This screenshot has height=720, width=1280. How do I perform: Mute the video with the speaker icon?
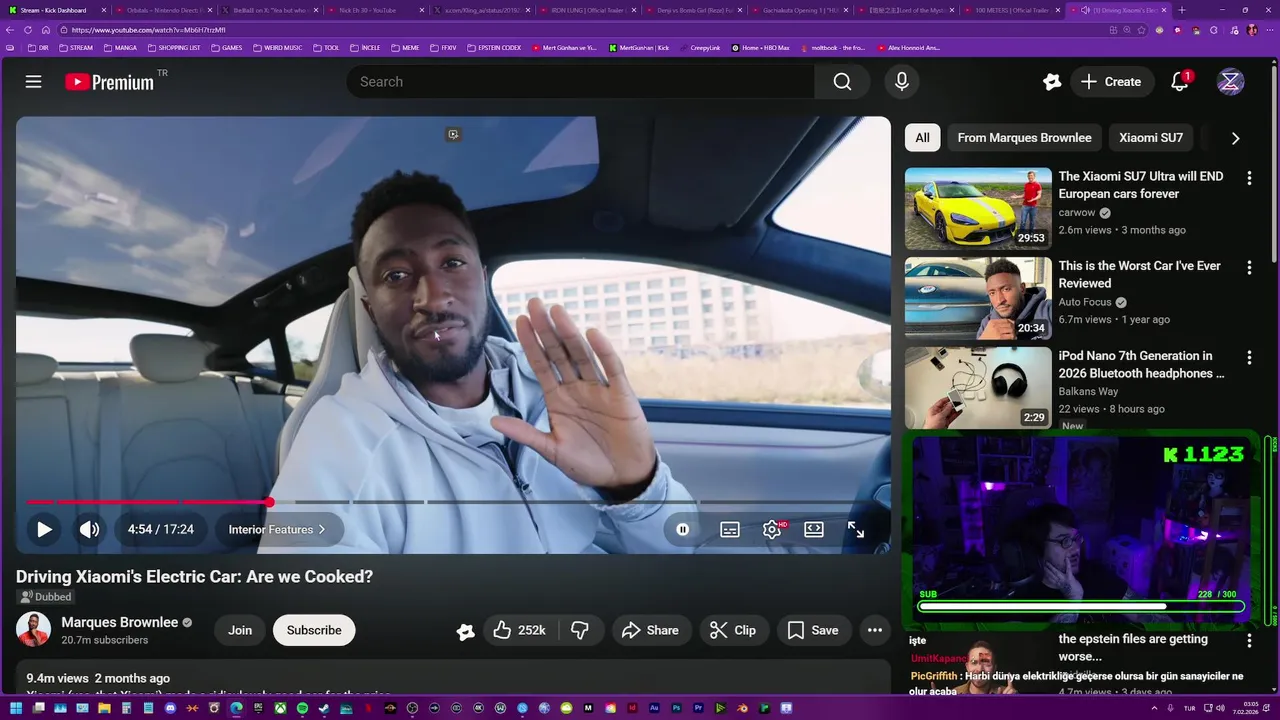click(90, 530)
